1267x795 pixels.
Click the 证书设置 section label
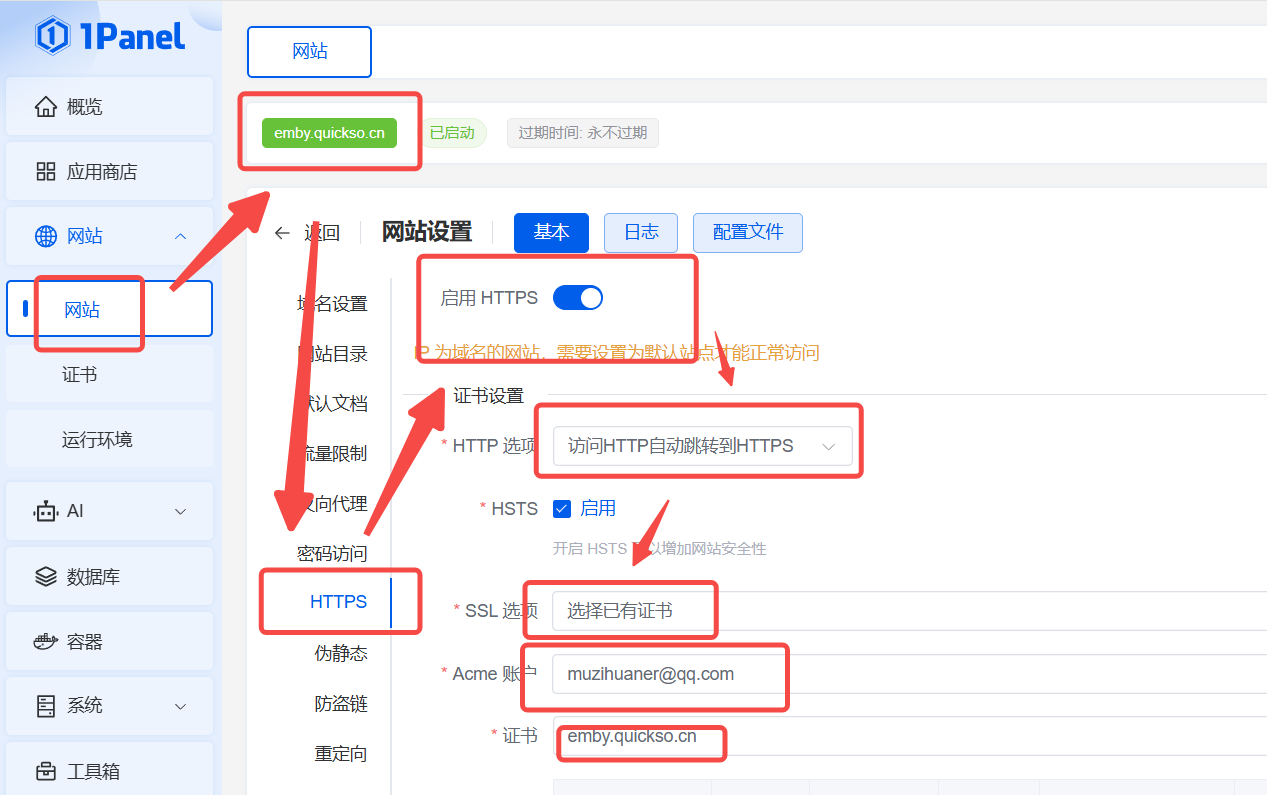489,396
